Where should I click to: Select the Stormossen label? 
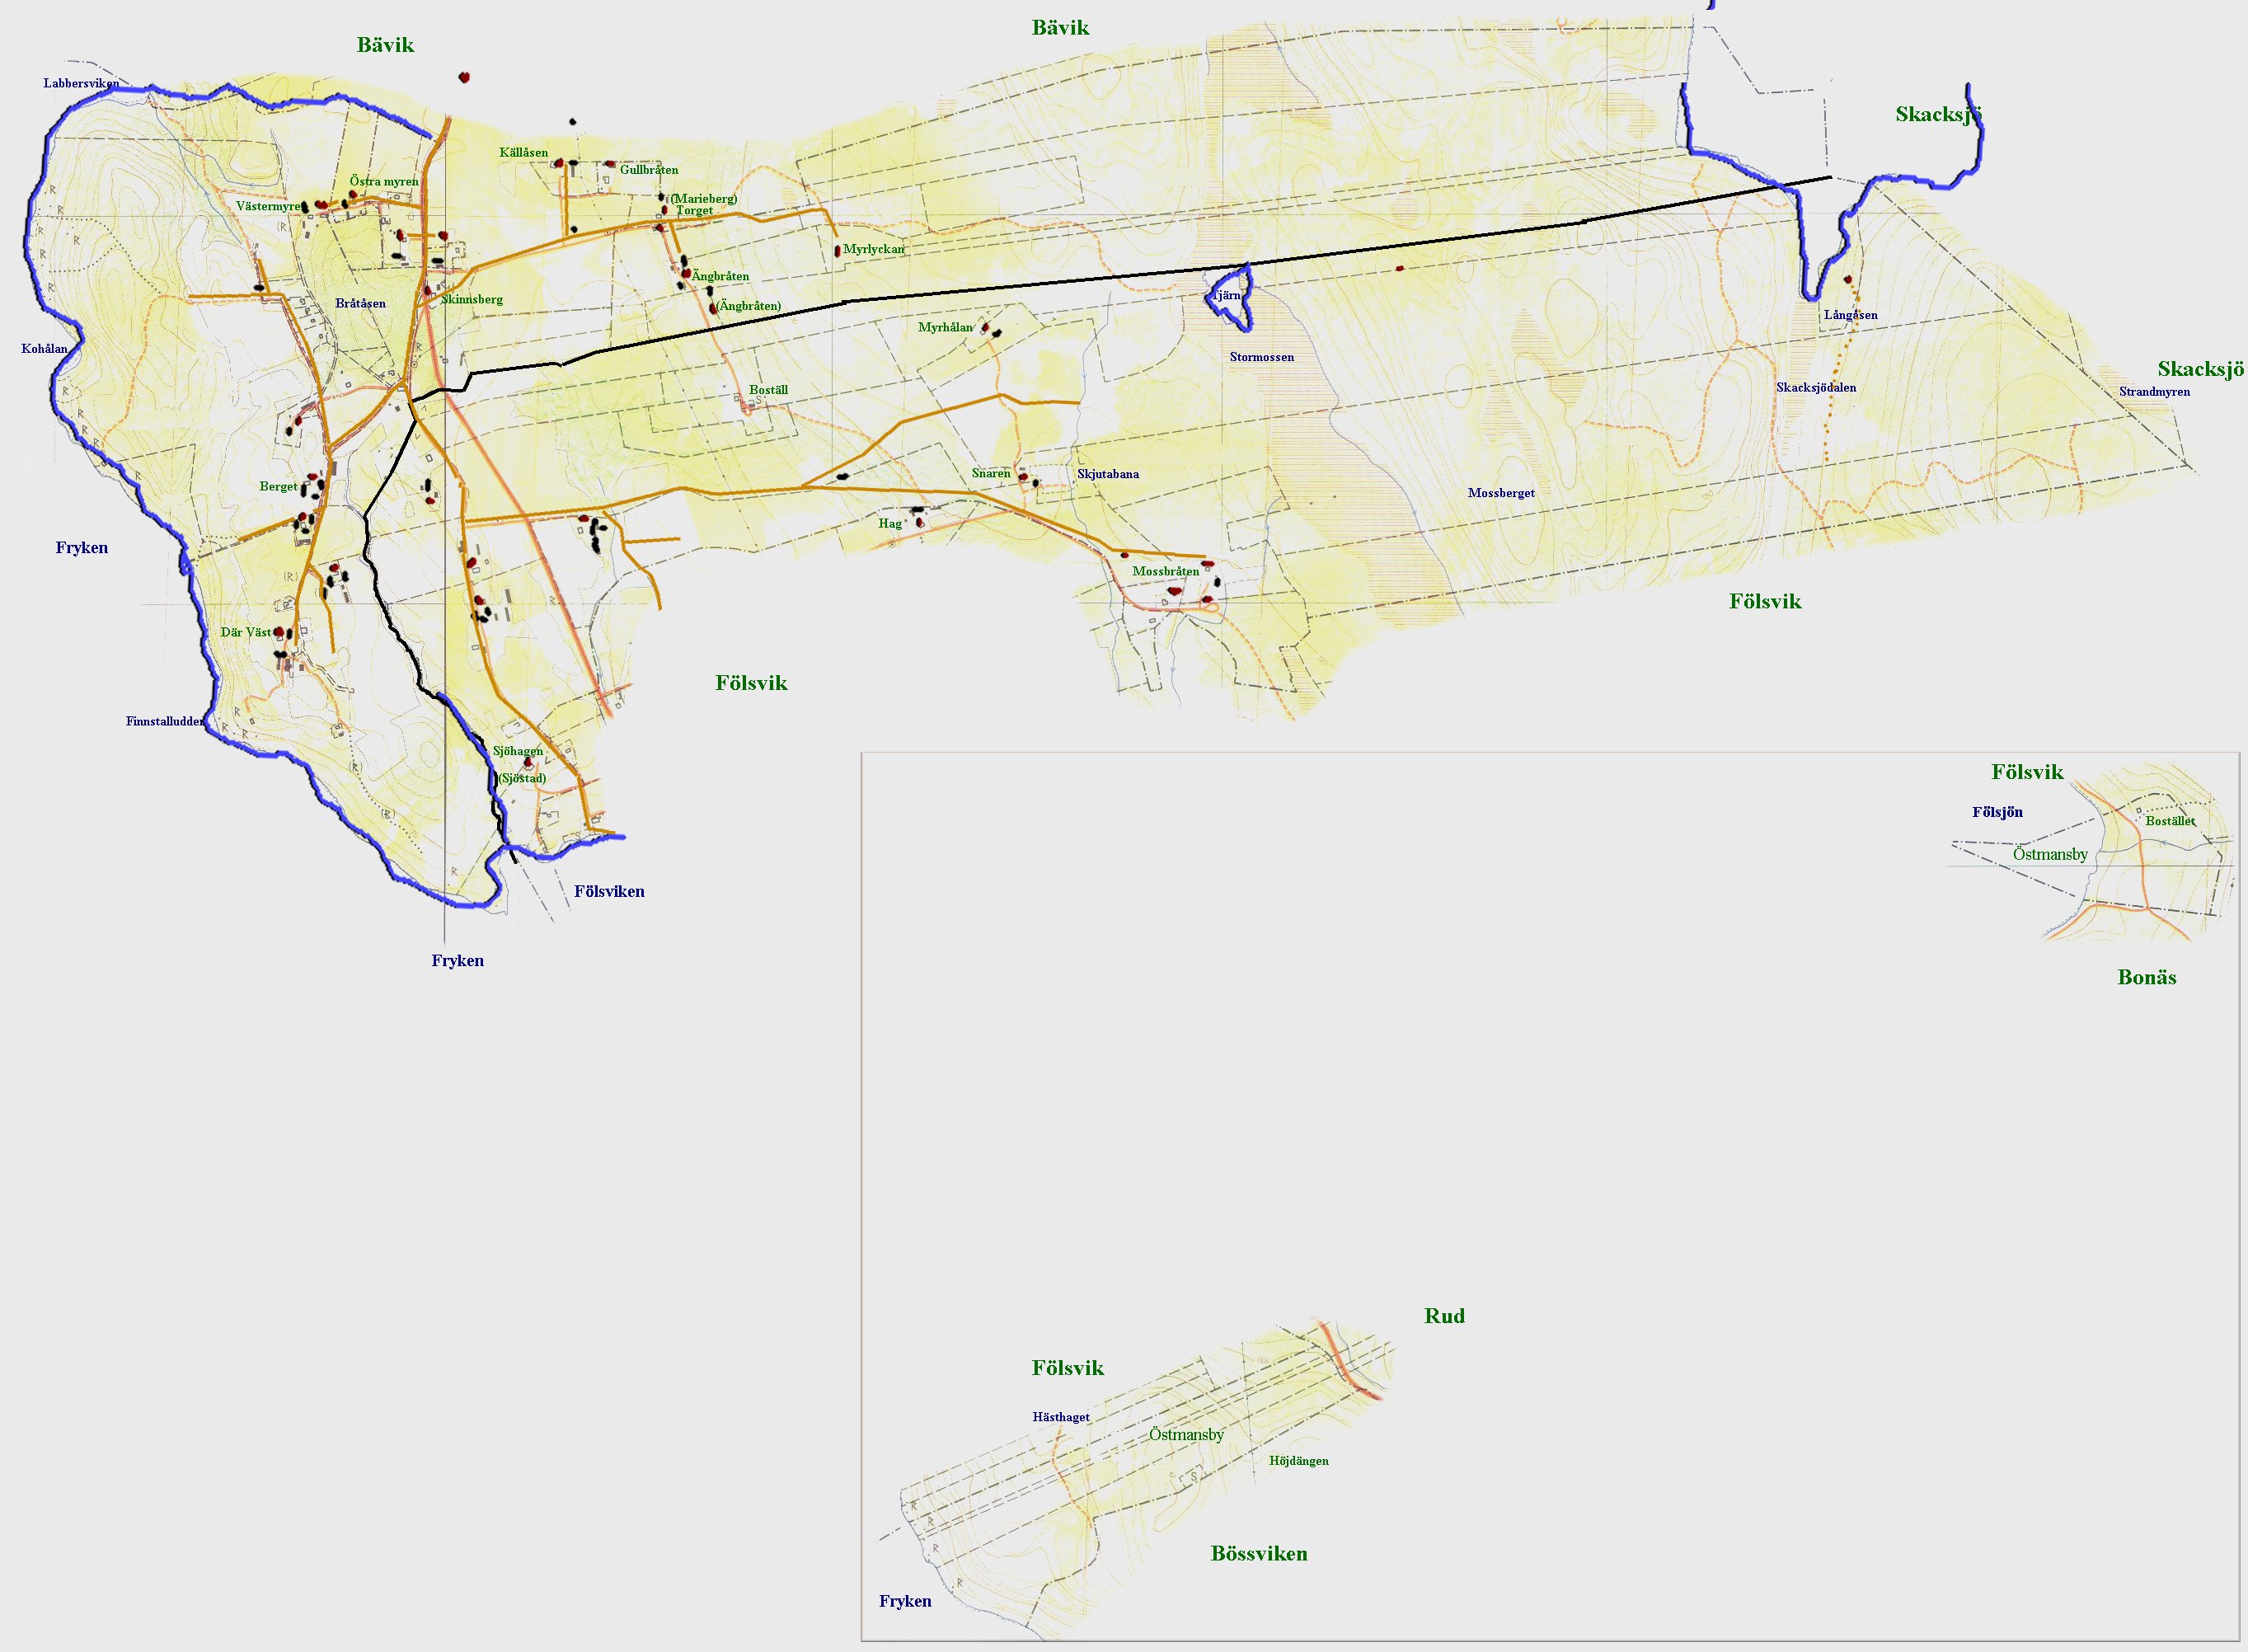tap(1261, 357)
